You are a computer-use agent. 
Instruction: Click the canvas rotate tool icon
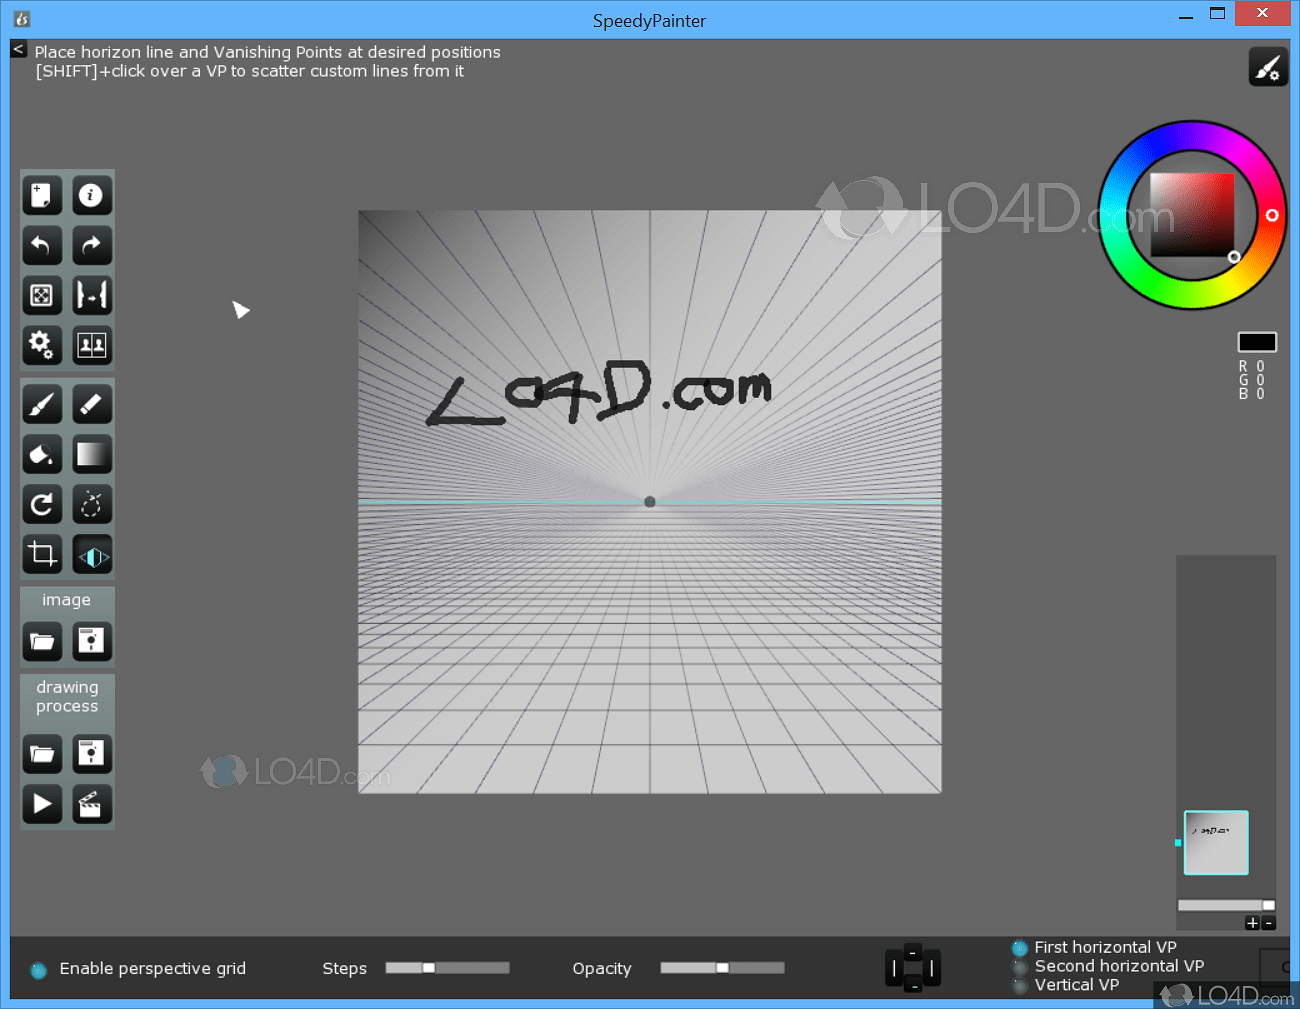[42, 504]
